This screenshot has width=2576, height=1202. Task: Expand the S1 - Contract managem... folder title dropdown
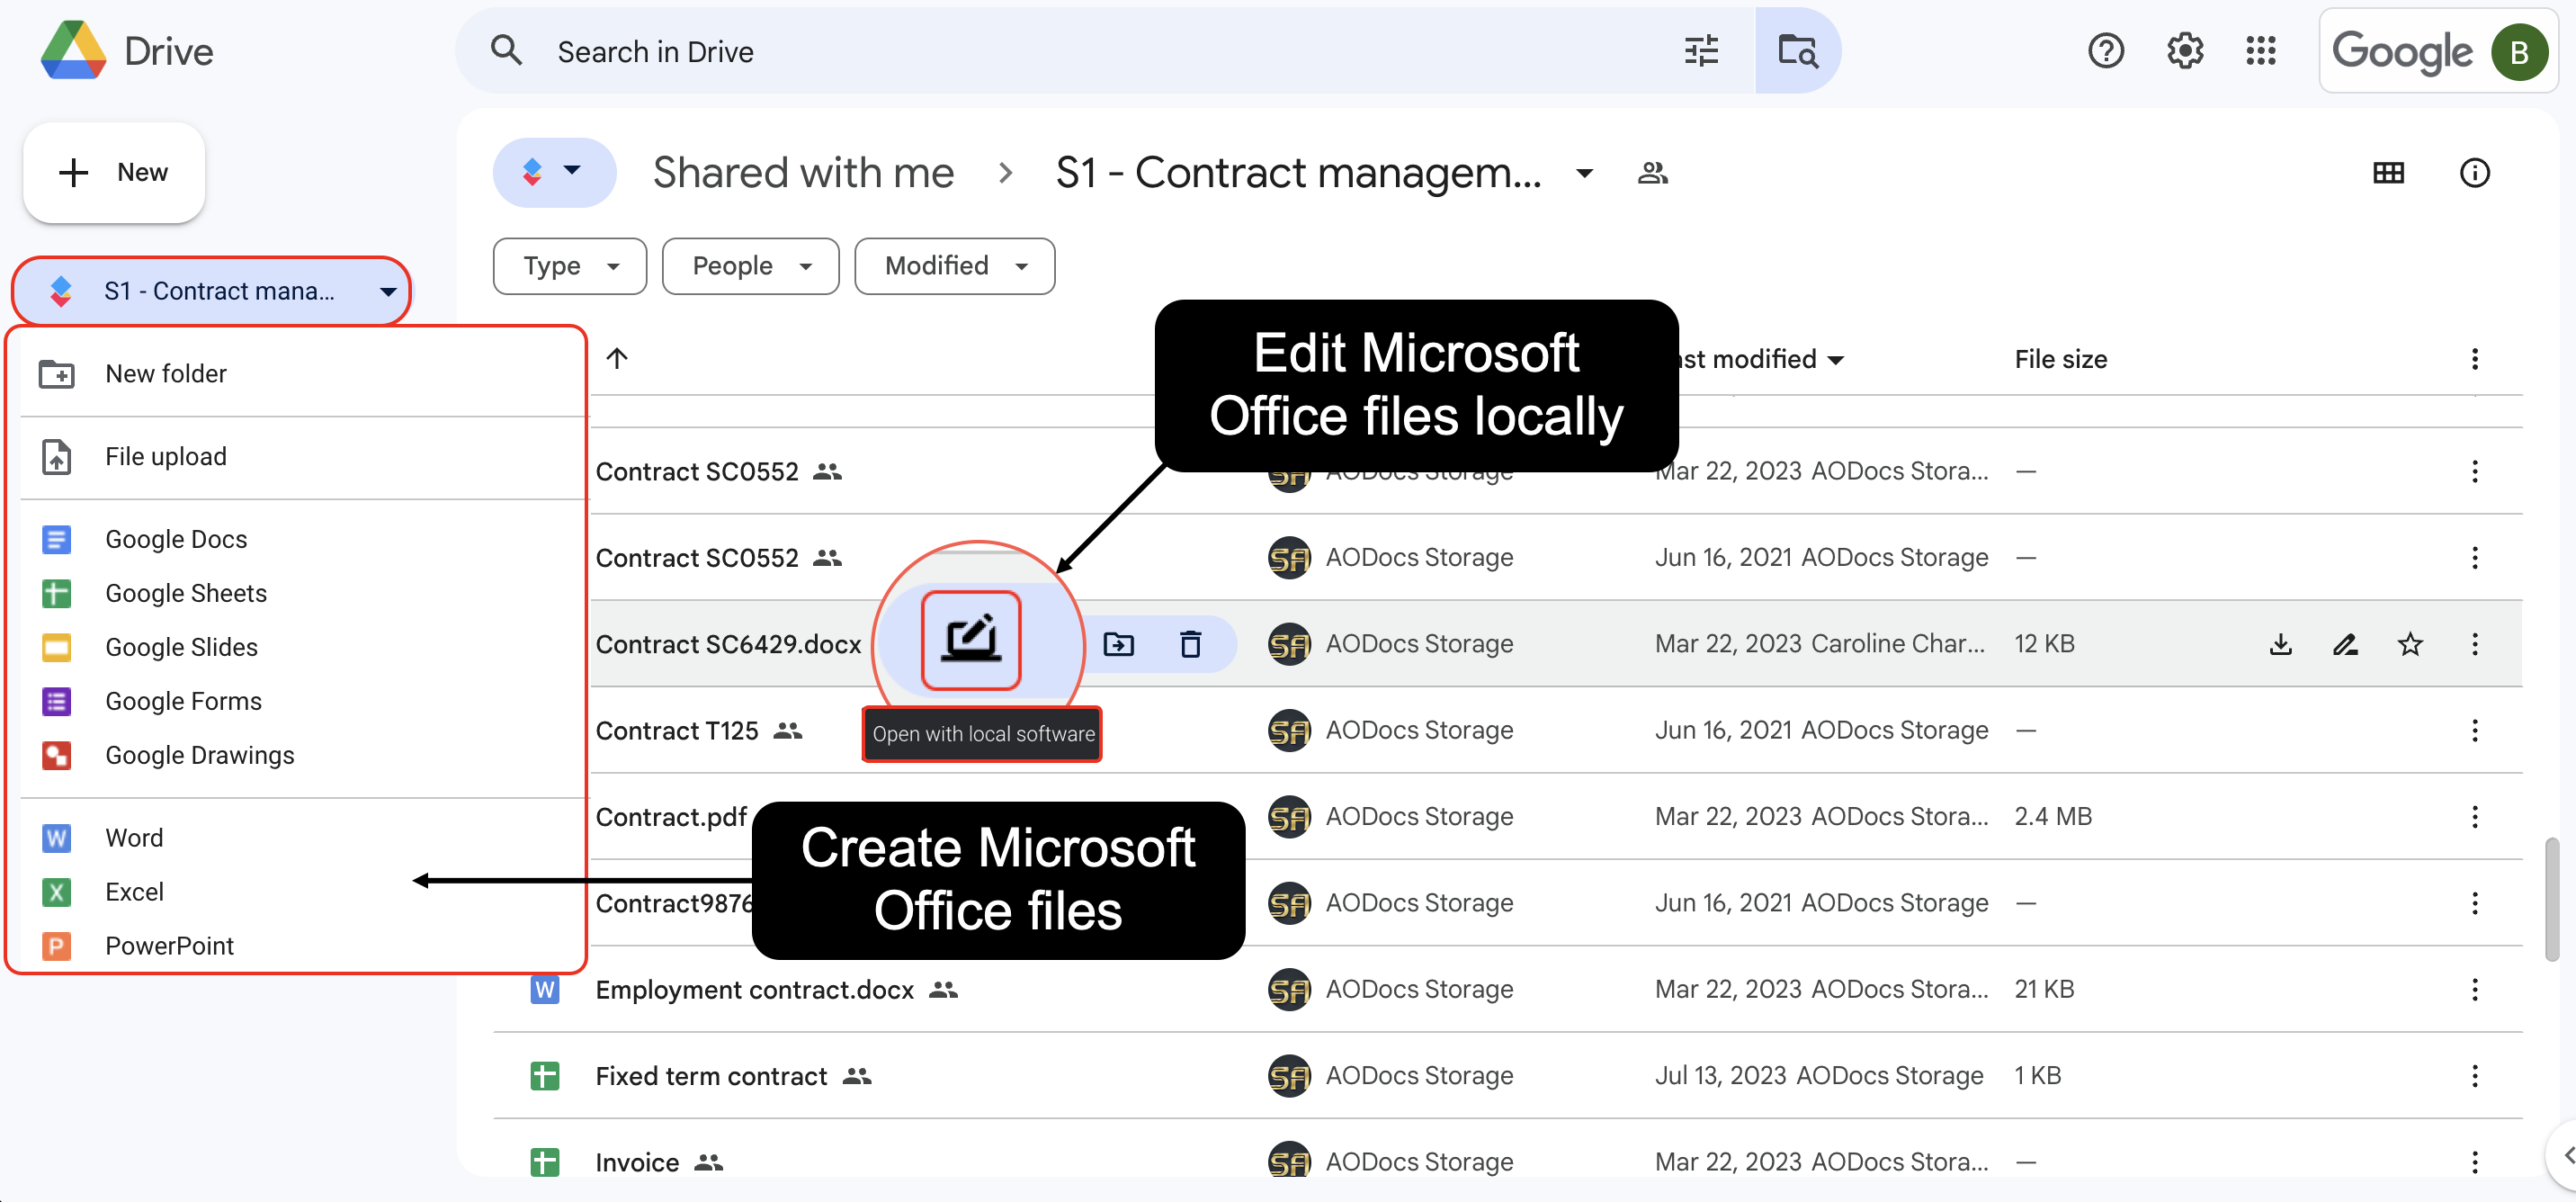click(x=1584, y=174)
